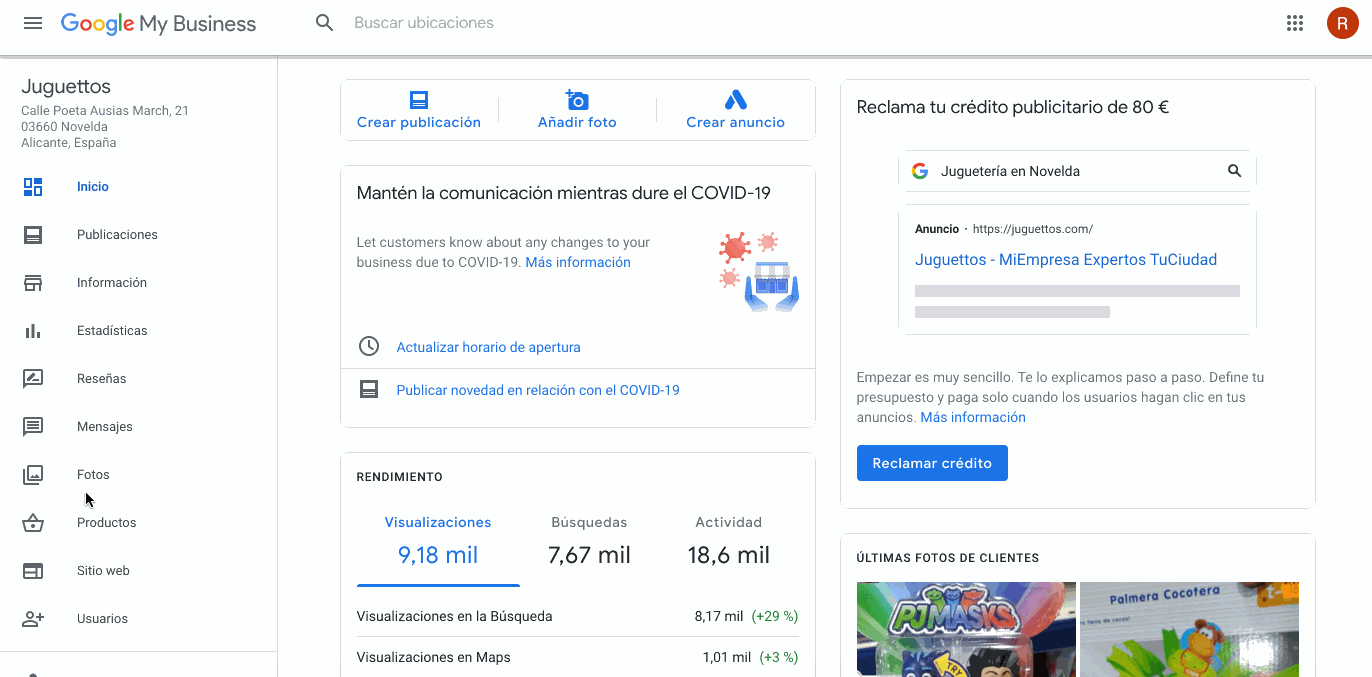Click the Visualizaciones en la Búsqueda row
1372x677 pixels.
pos(578,616)
